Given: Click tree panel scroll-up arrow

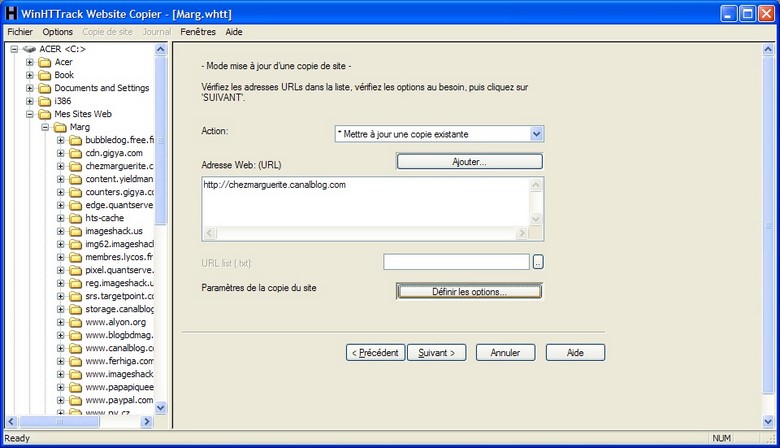Looking at the screenshot, I should pos(160,49).
